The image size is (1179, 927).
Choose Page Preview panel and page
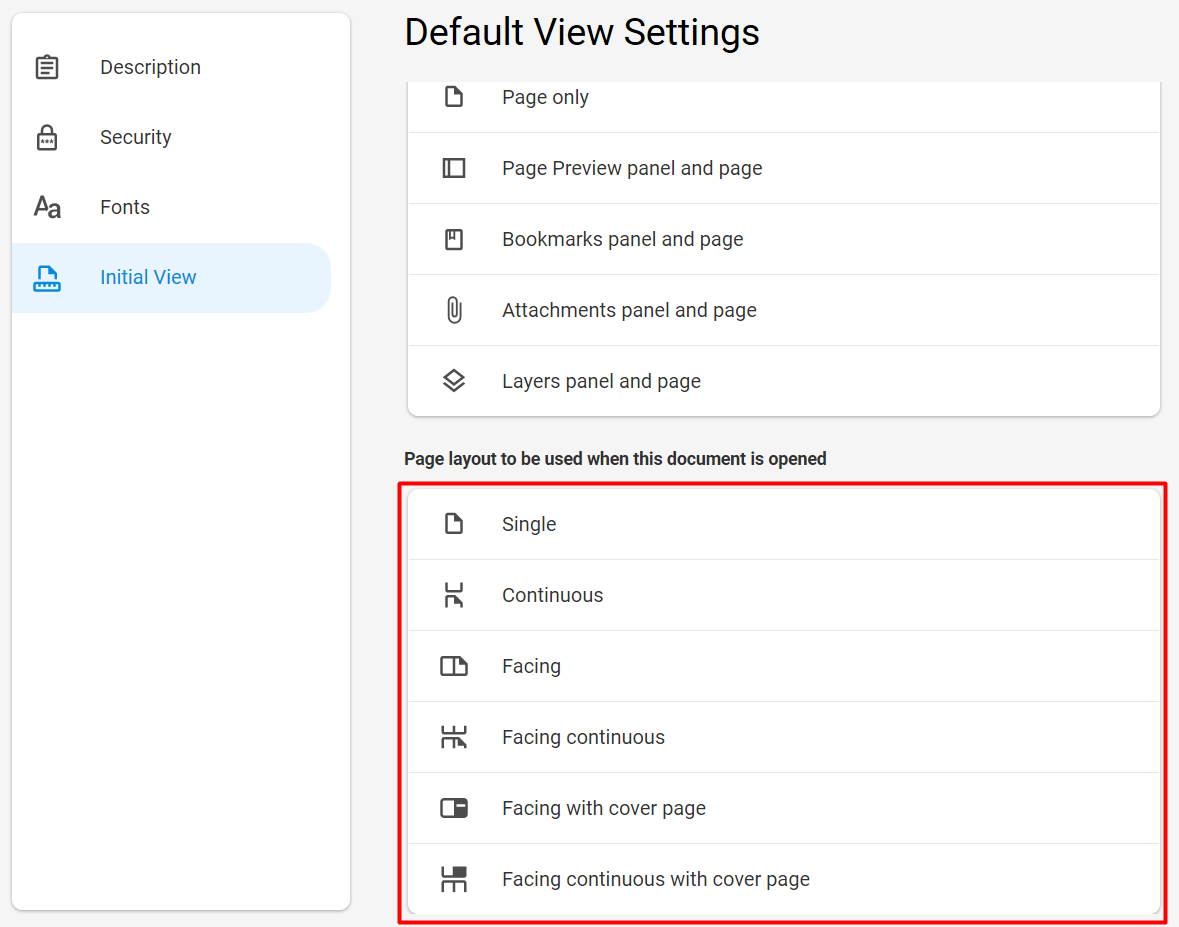[783, 168]
